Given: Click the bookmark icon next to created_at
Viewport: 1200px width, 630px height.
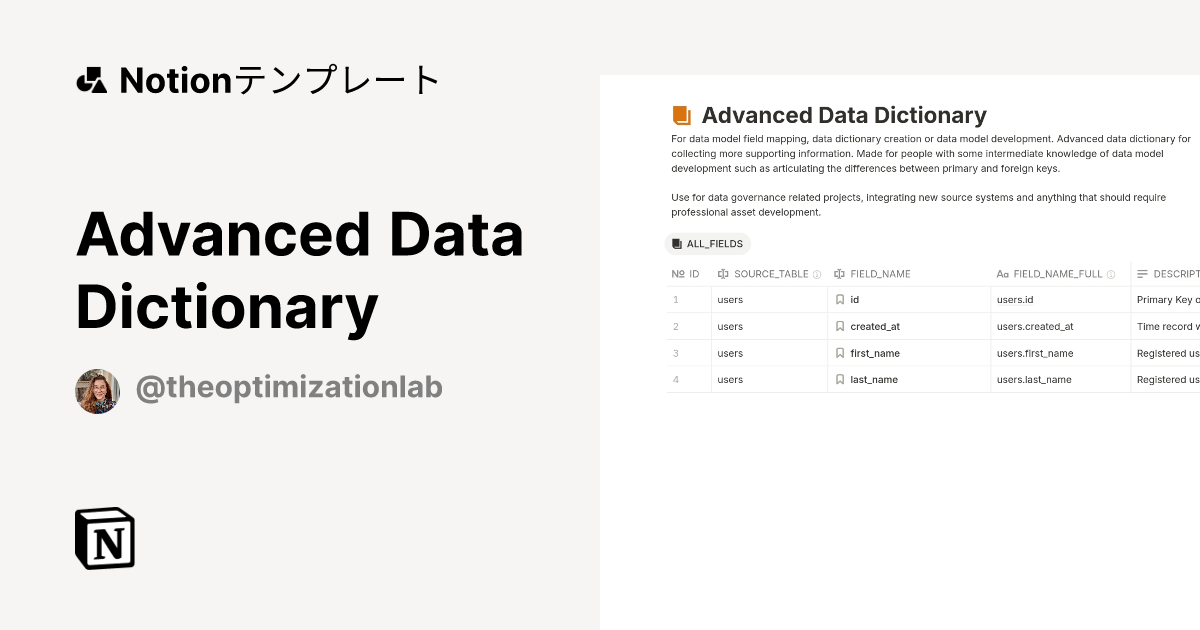Looking at the screenshot, I should 839,326.
